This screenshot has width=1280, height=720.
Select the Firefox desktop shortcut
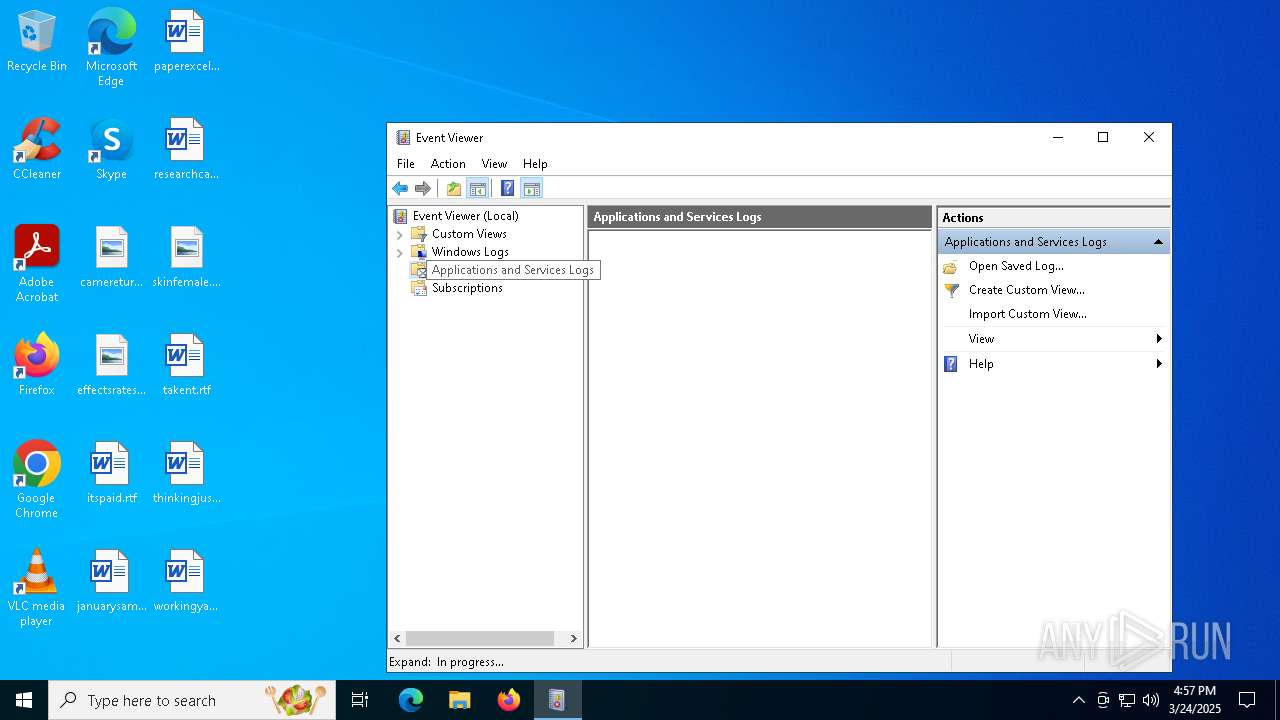point(37,365)
